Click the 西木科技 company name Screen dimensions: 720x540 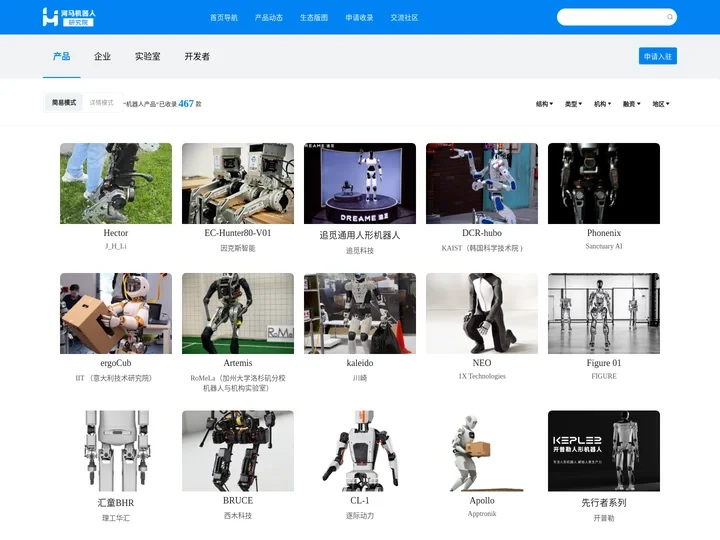(x=238, y=516)
